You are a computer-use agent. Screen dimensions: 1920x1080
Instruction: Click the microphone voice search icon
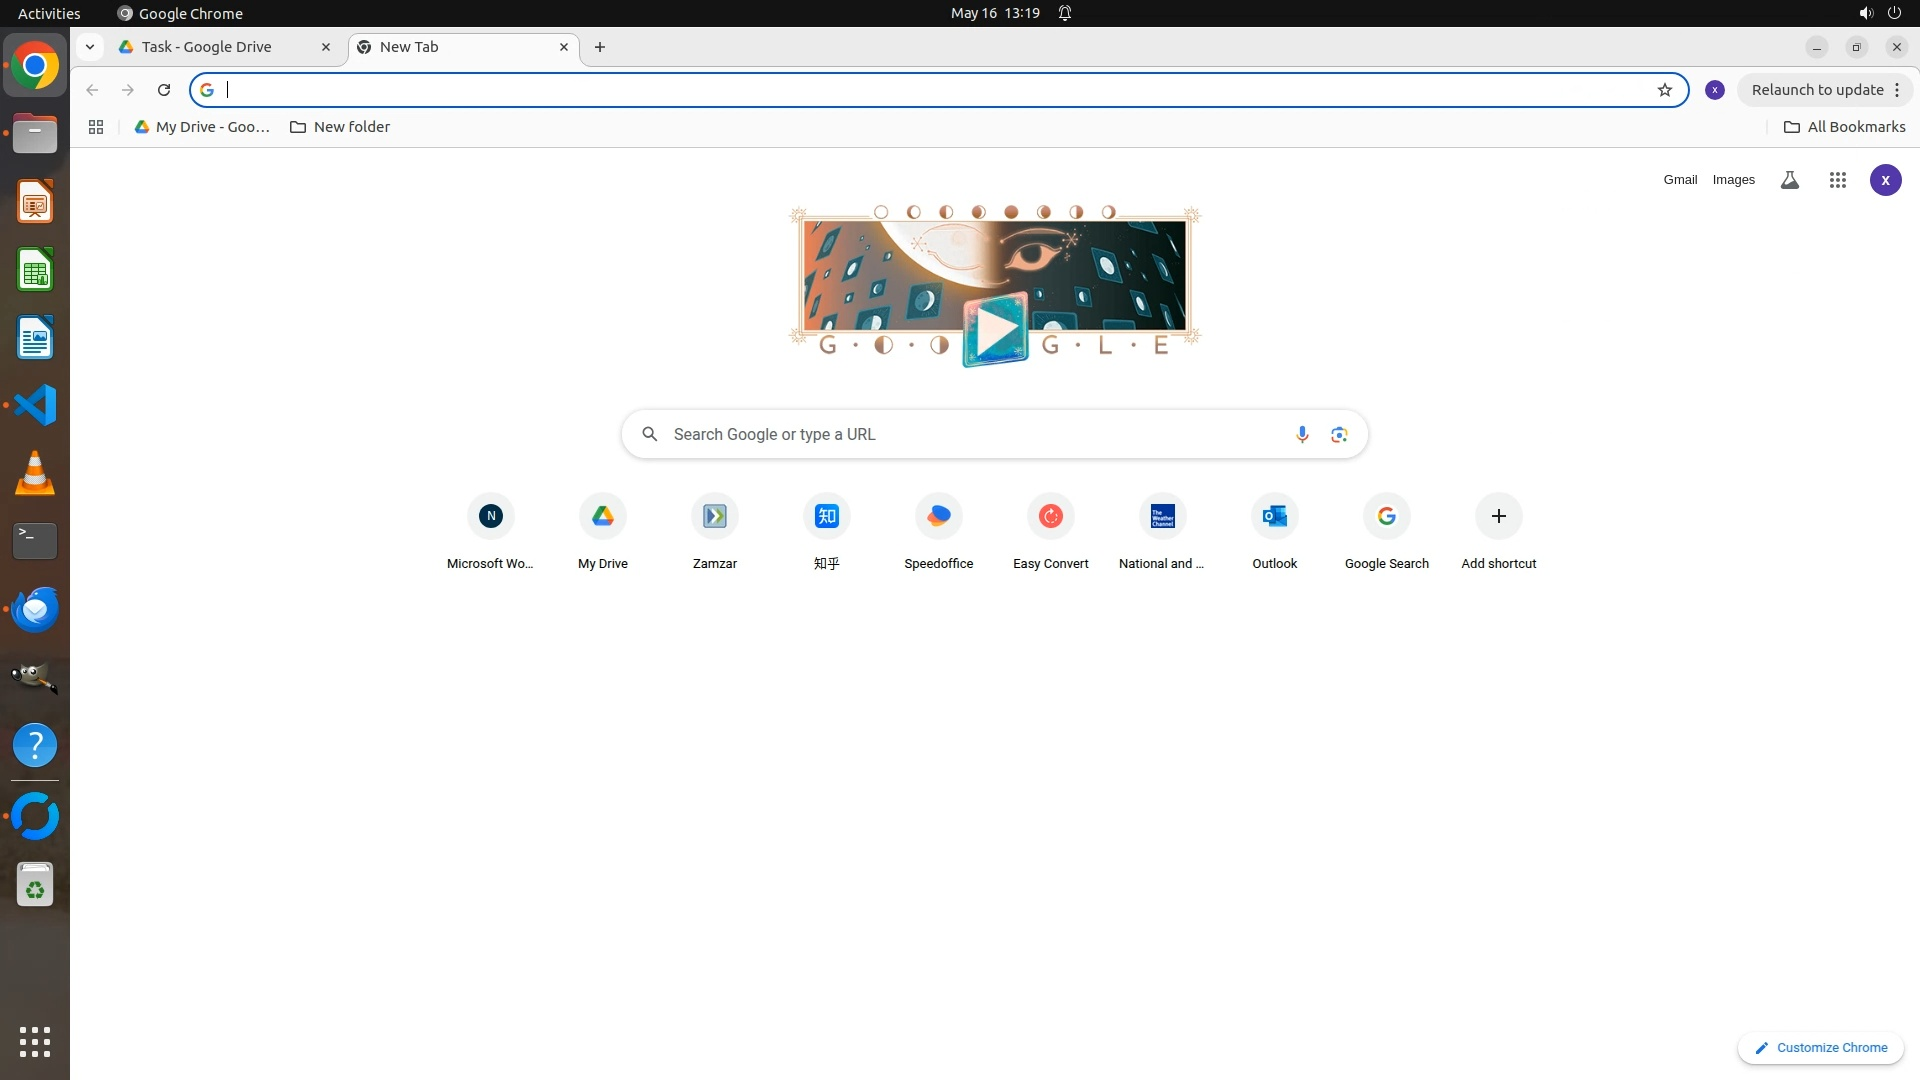[x=1301, y=434]
